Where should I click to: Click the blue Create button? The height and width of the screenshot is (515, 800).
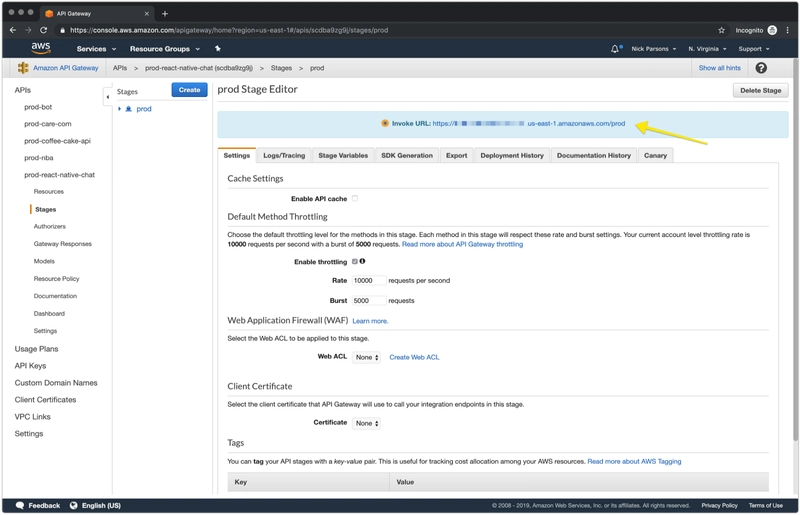click(189, 90)
